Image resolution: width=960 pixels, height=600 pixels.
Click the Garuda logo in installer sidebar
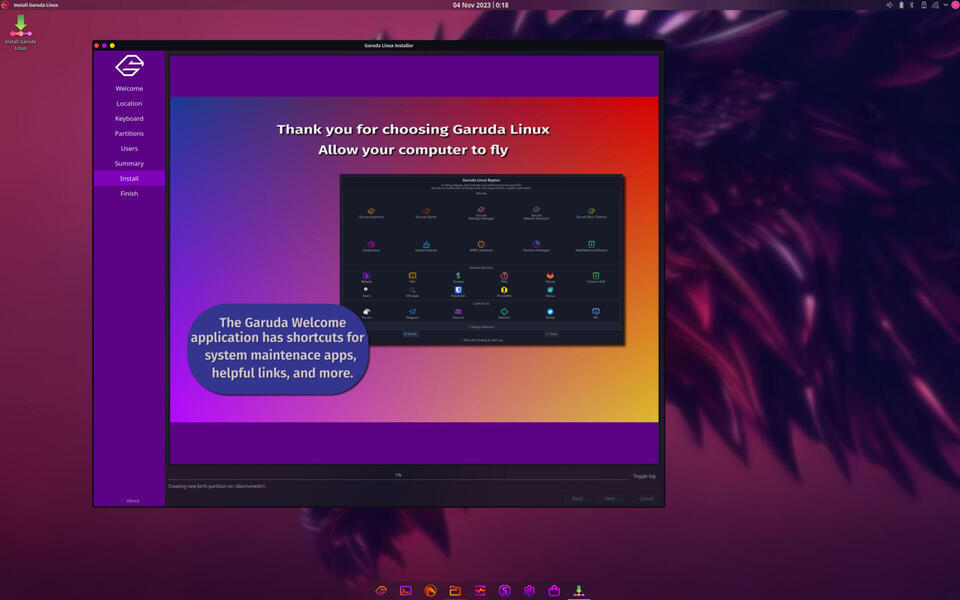tap(129, 66)
